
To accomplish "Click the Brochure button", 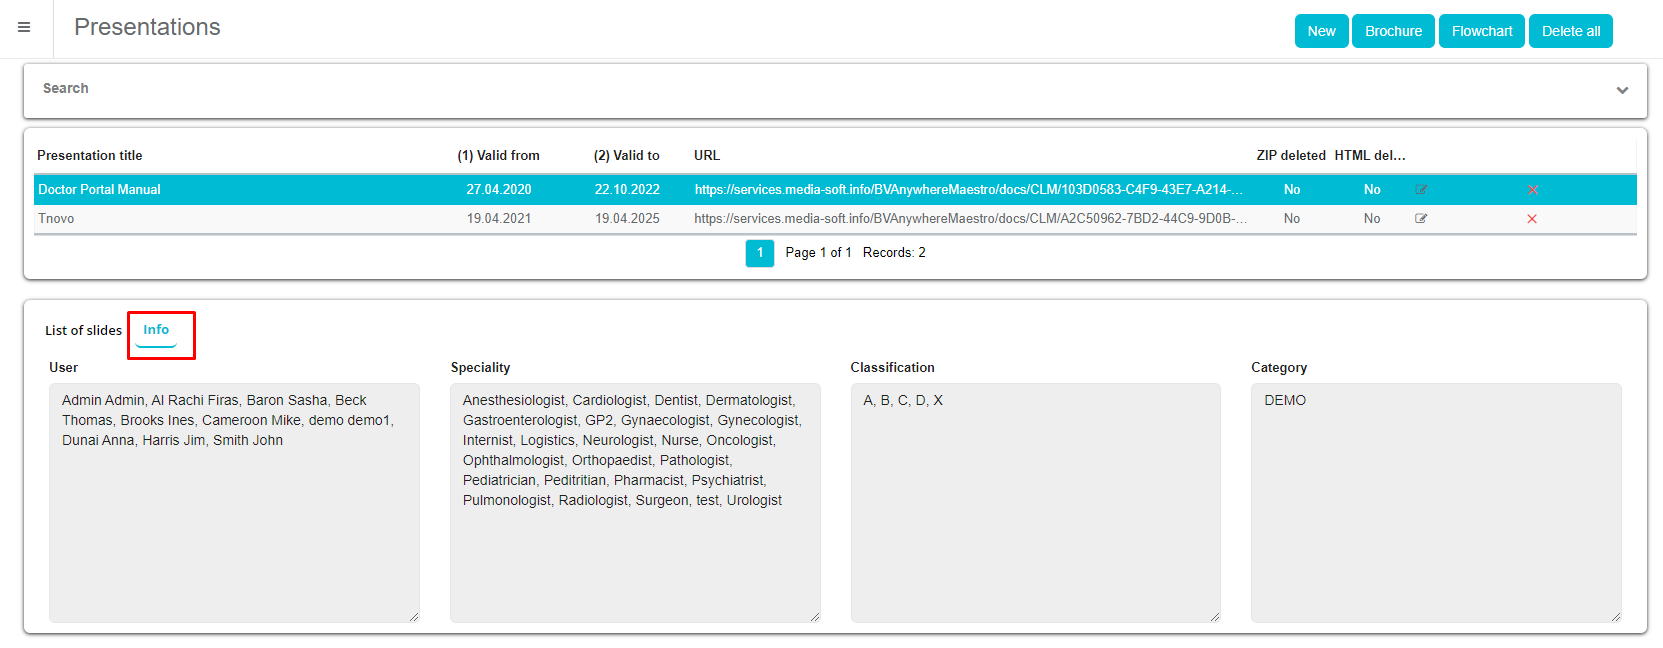I will pos(1393,31).
